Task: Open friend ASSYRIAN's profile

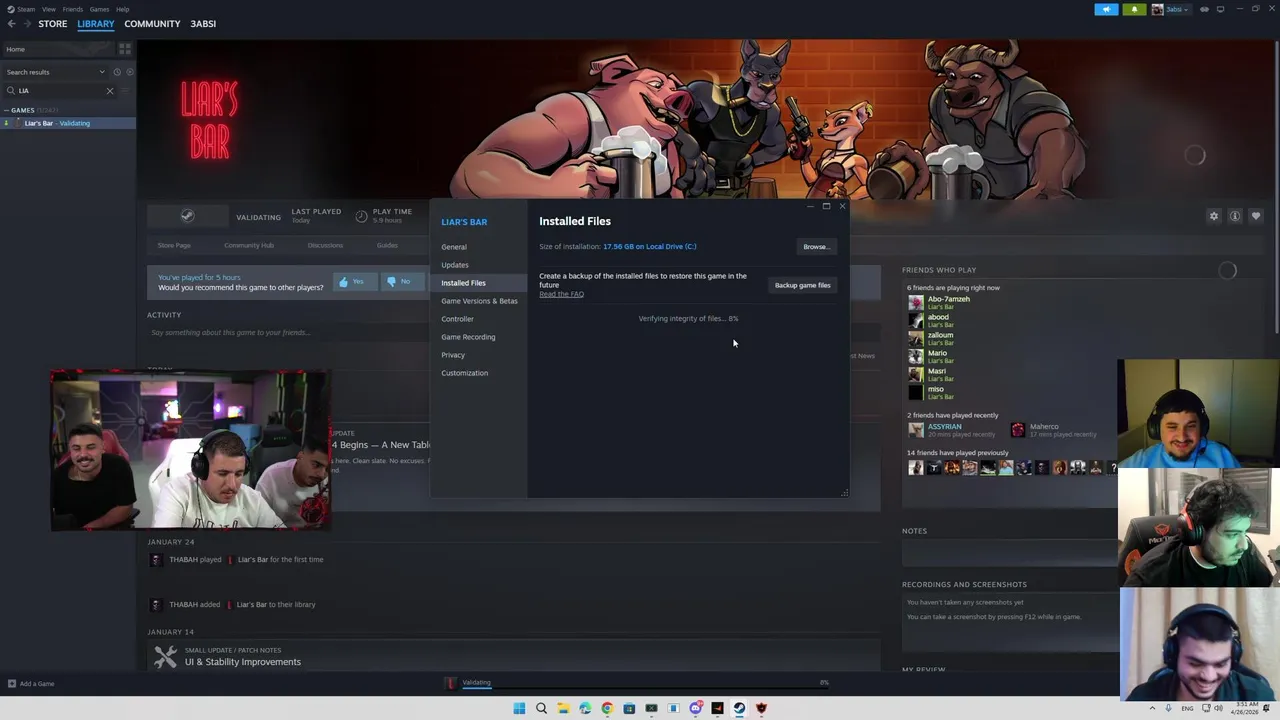Action: pos(944,427)
